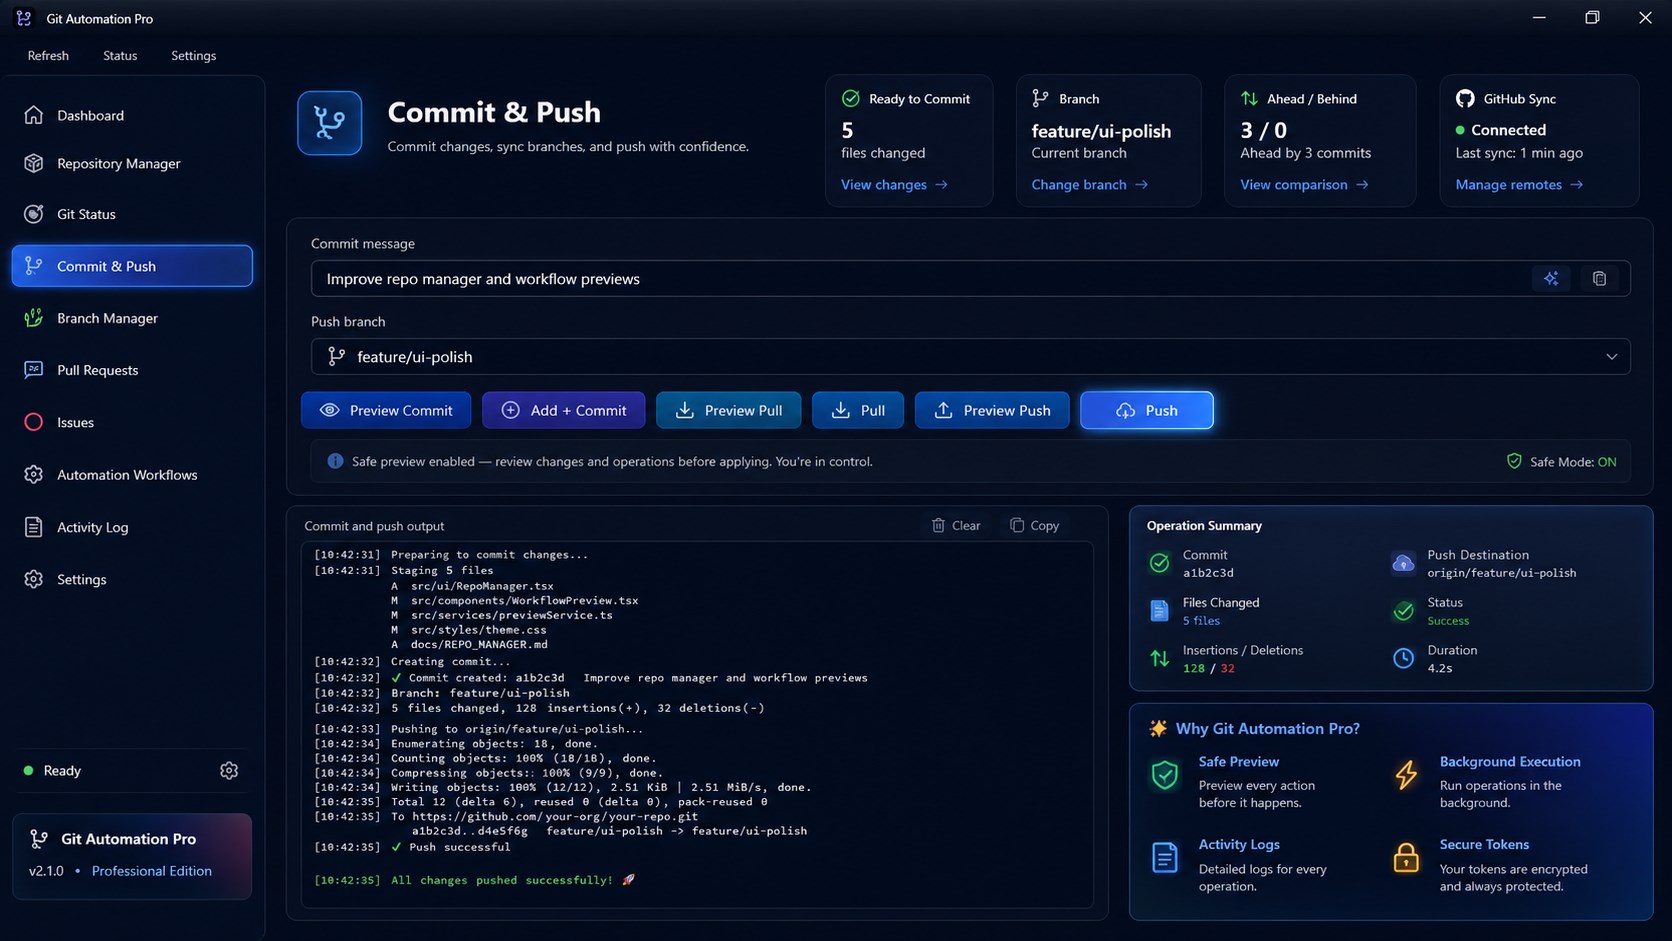Click the Ready to Commit checkmark icon
The height and width of the screenshot is (941, 1672).
pos(851,98)
